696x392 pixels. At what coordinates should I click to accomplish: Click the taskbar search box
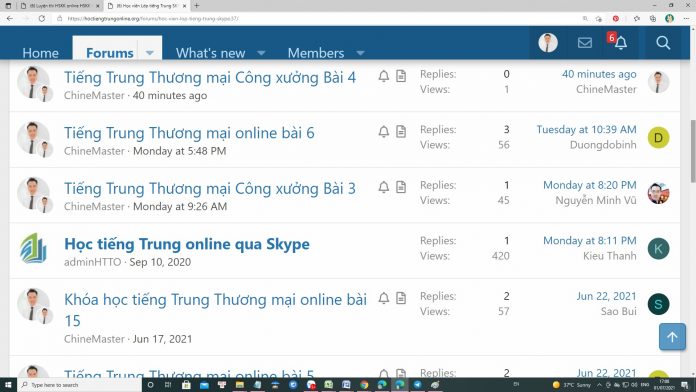click(x=79, y=385)
